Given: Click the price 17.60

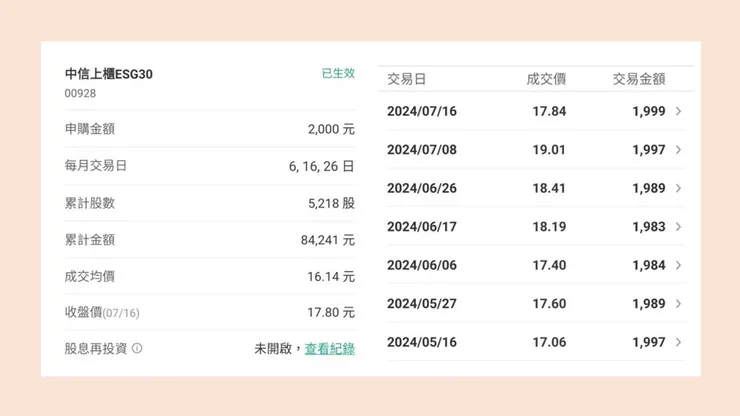Looking at the screenshot, I should (549, 304).
